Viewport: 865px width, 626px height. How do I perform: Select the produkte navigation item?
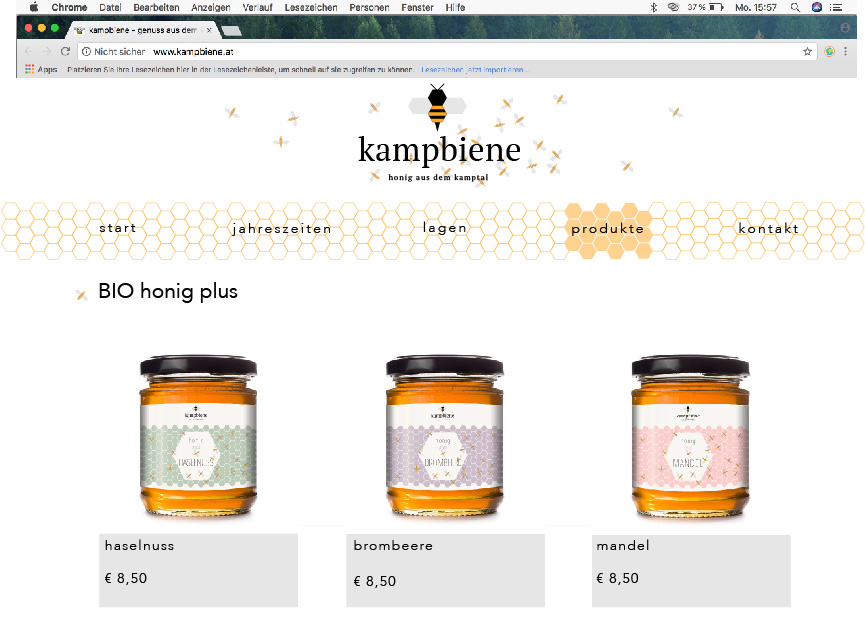click(607, 229)
